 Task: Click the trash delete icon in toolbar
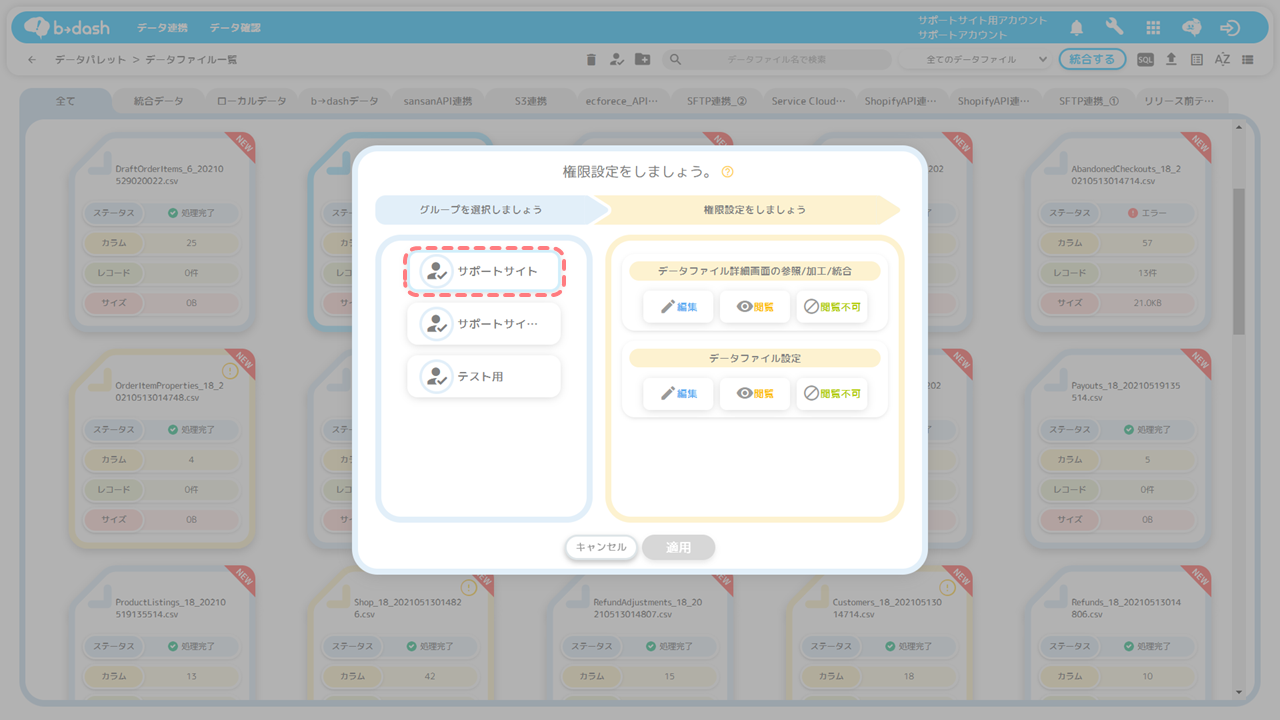591,60
